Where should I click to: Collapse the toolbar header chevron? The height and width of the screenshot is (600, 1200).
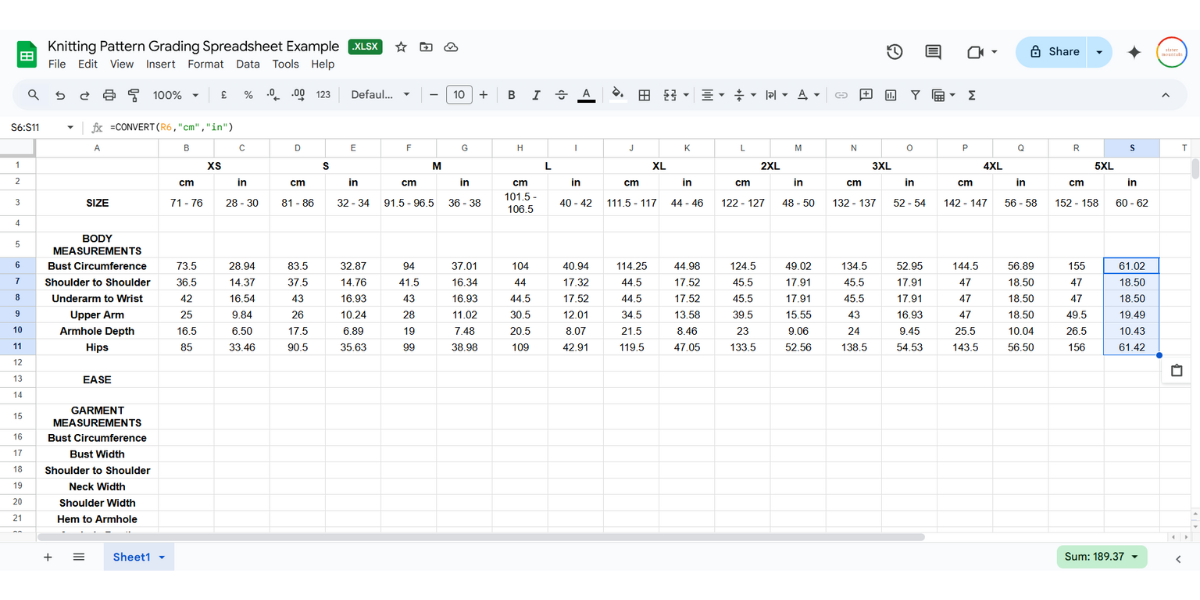(x=1165, y=95)
